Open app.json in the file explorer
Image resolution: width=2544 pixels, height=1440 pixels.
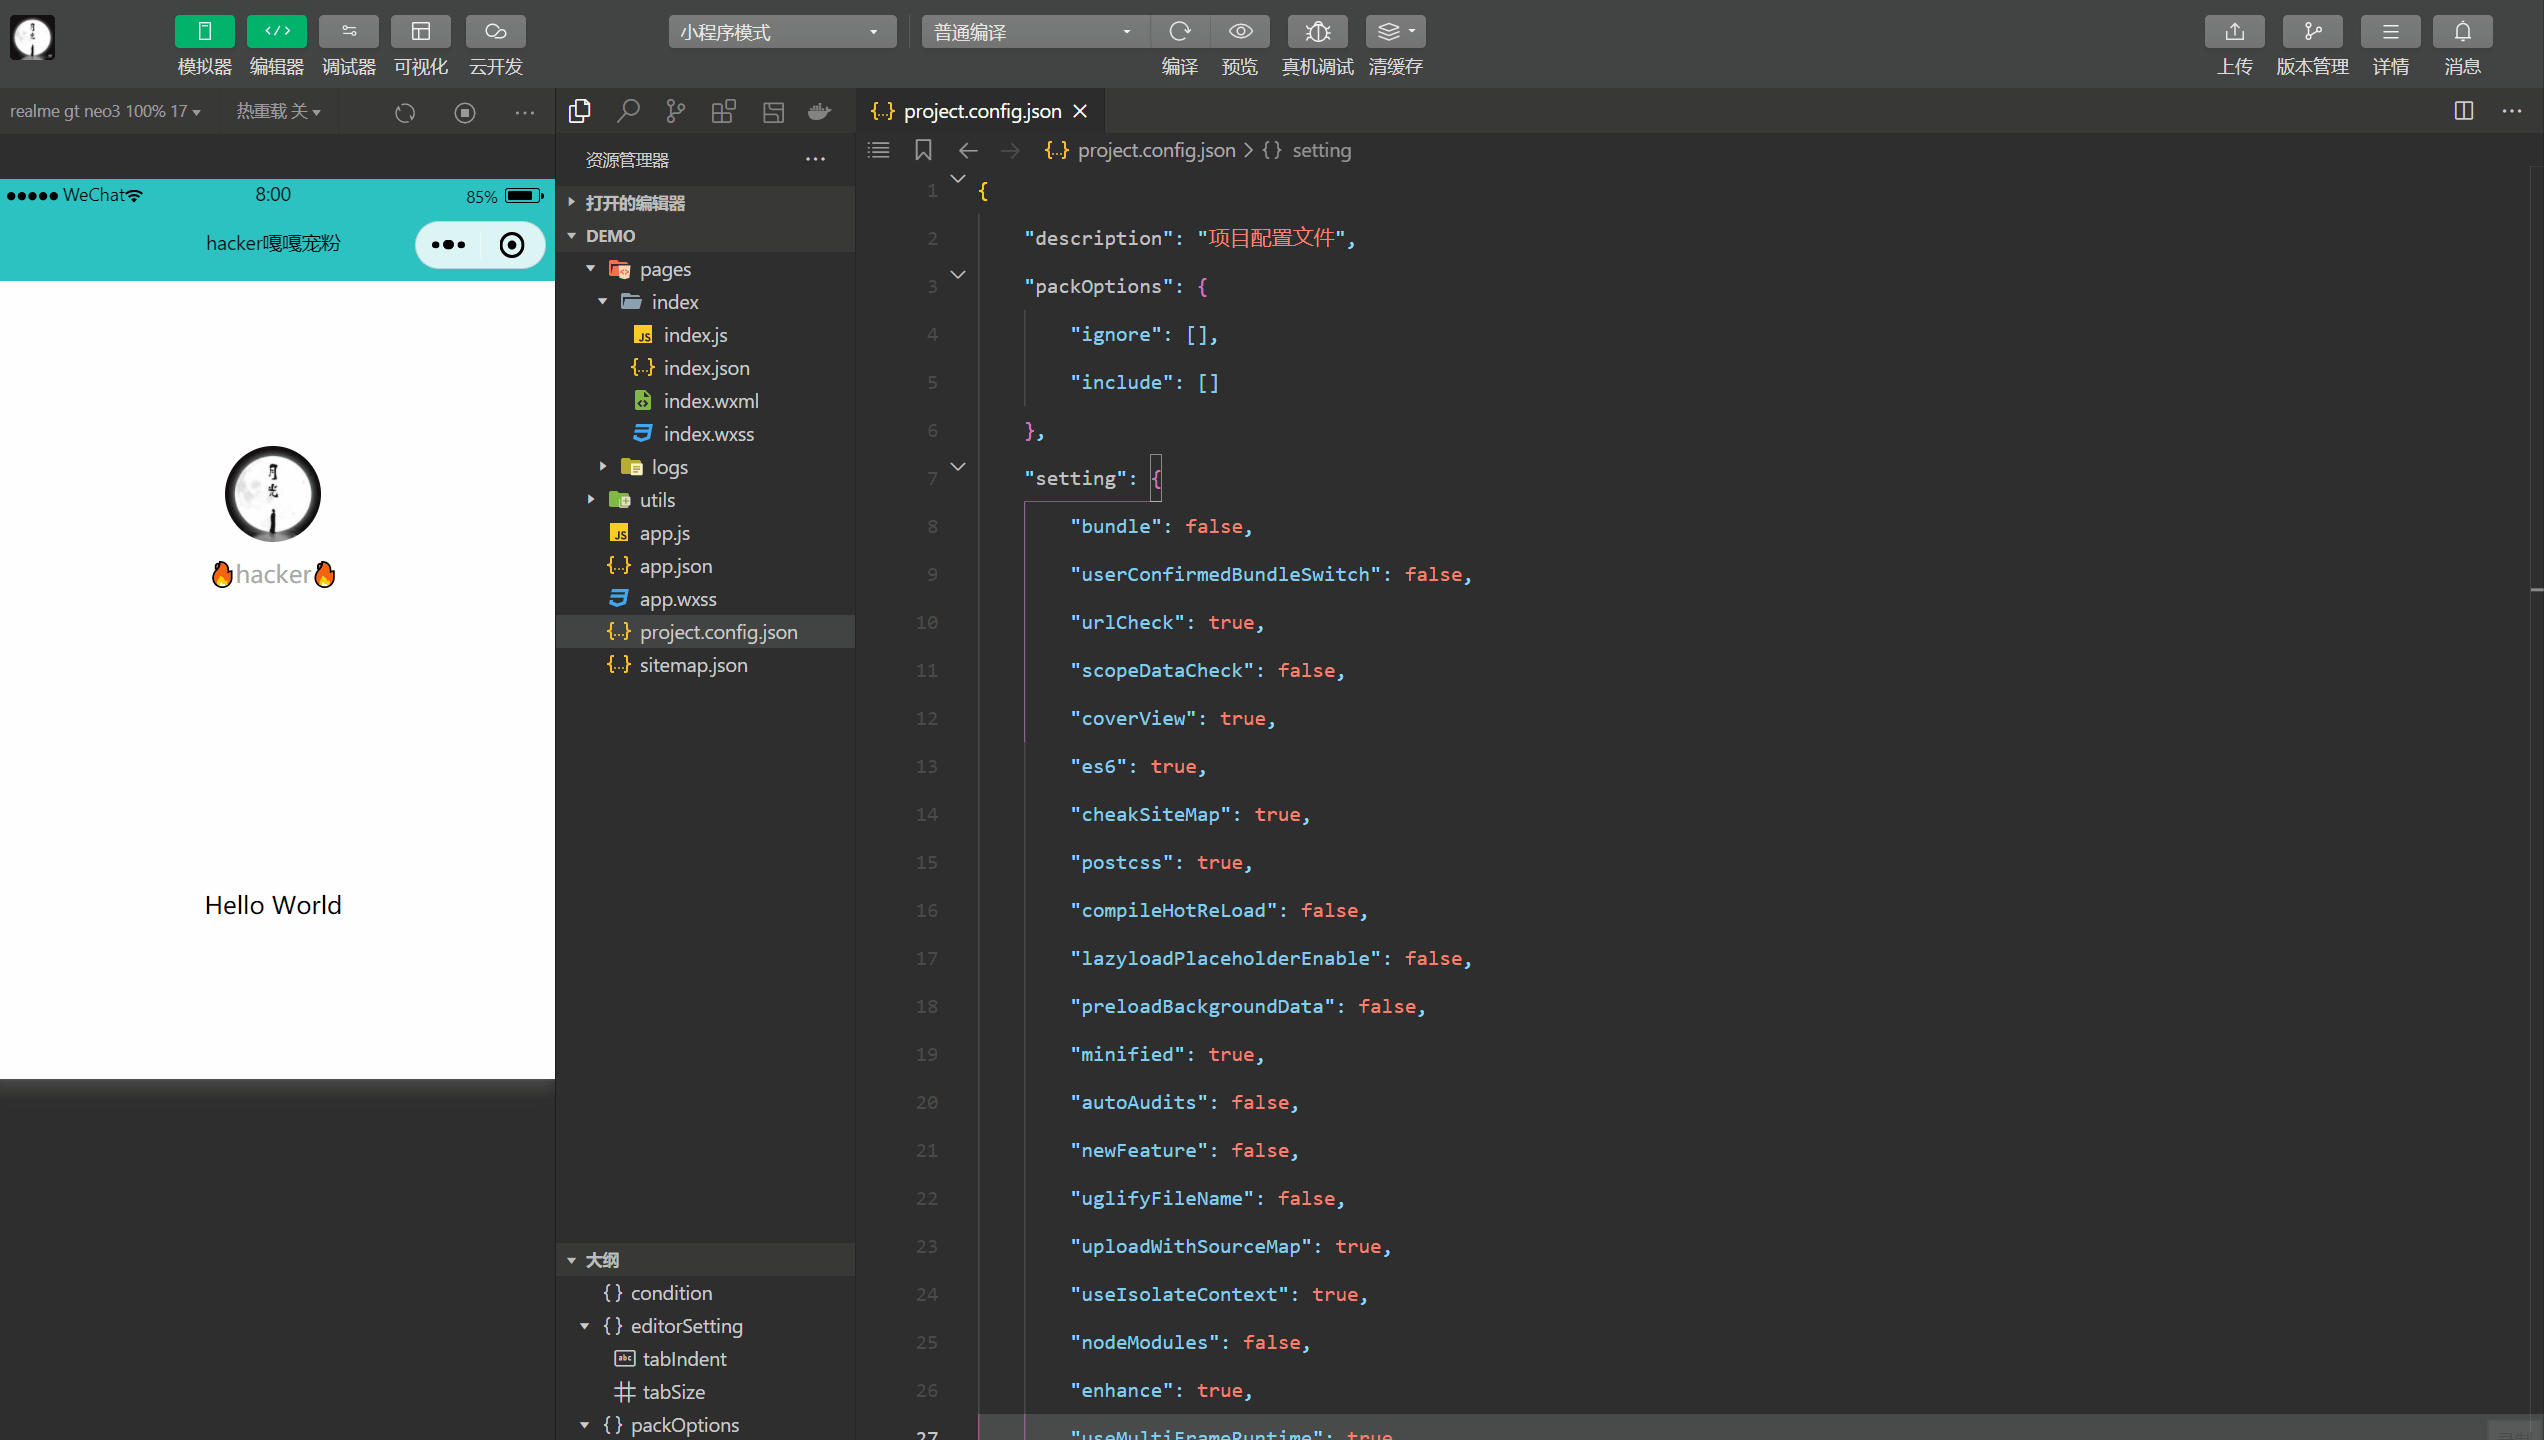pyautogui.click(x=675, y=566)
